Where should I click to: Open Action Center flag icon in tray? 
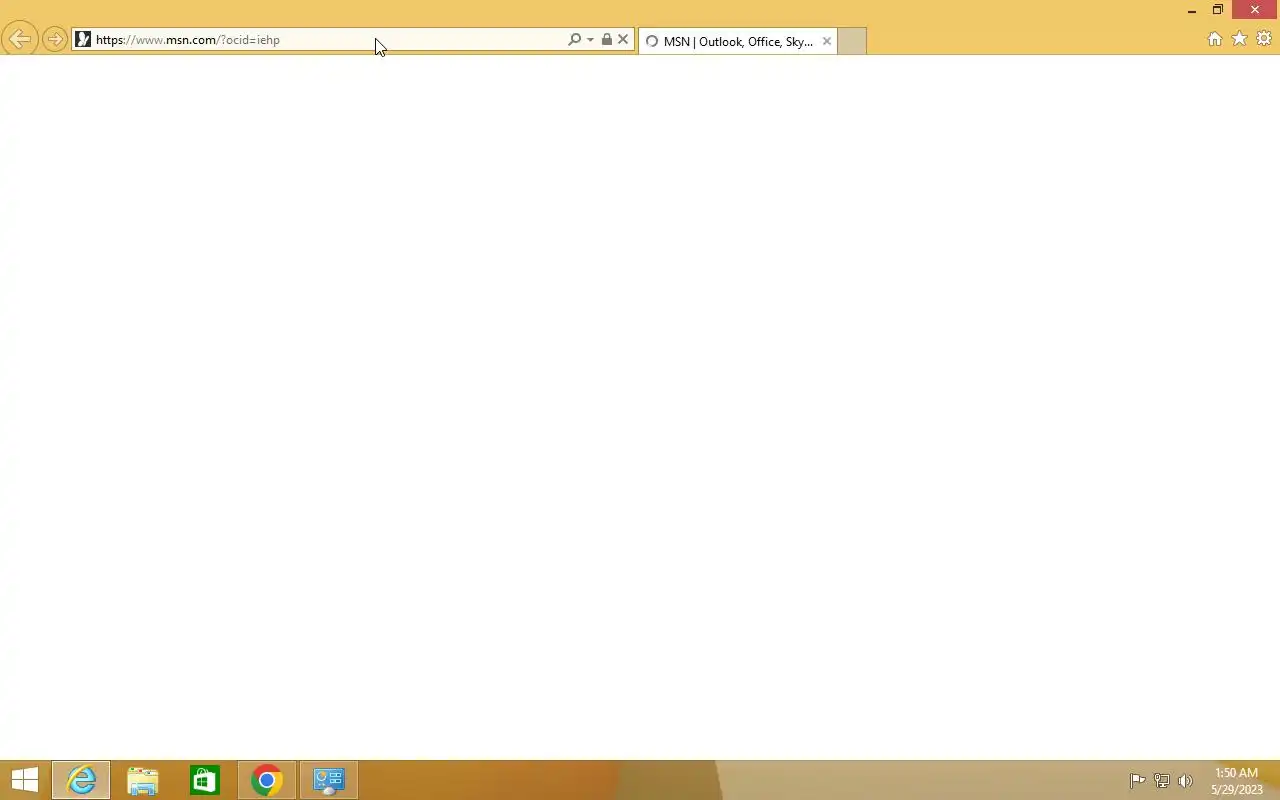pos(1137,781)
